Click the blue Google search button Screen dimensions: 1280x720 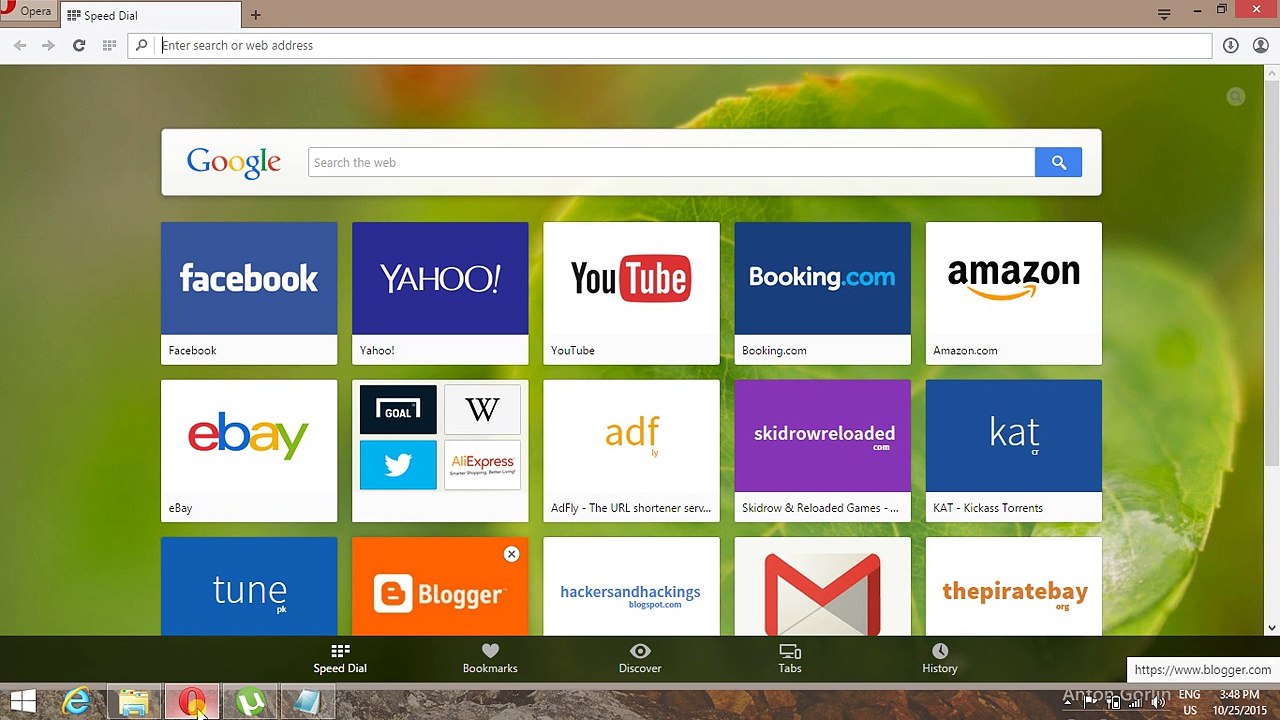point(1059,162)
